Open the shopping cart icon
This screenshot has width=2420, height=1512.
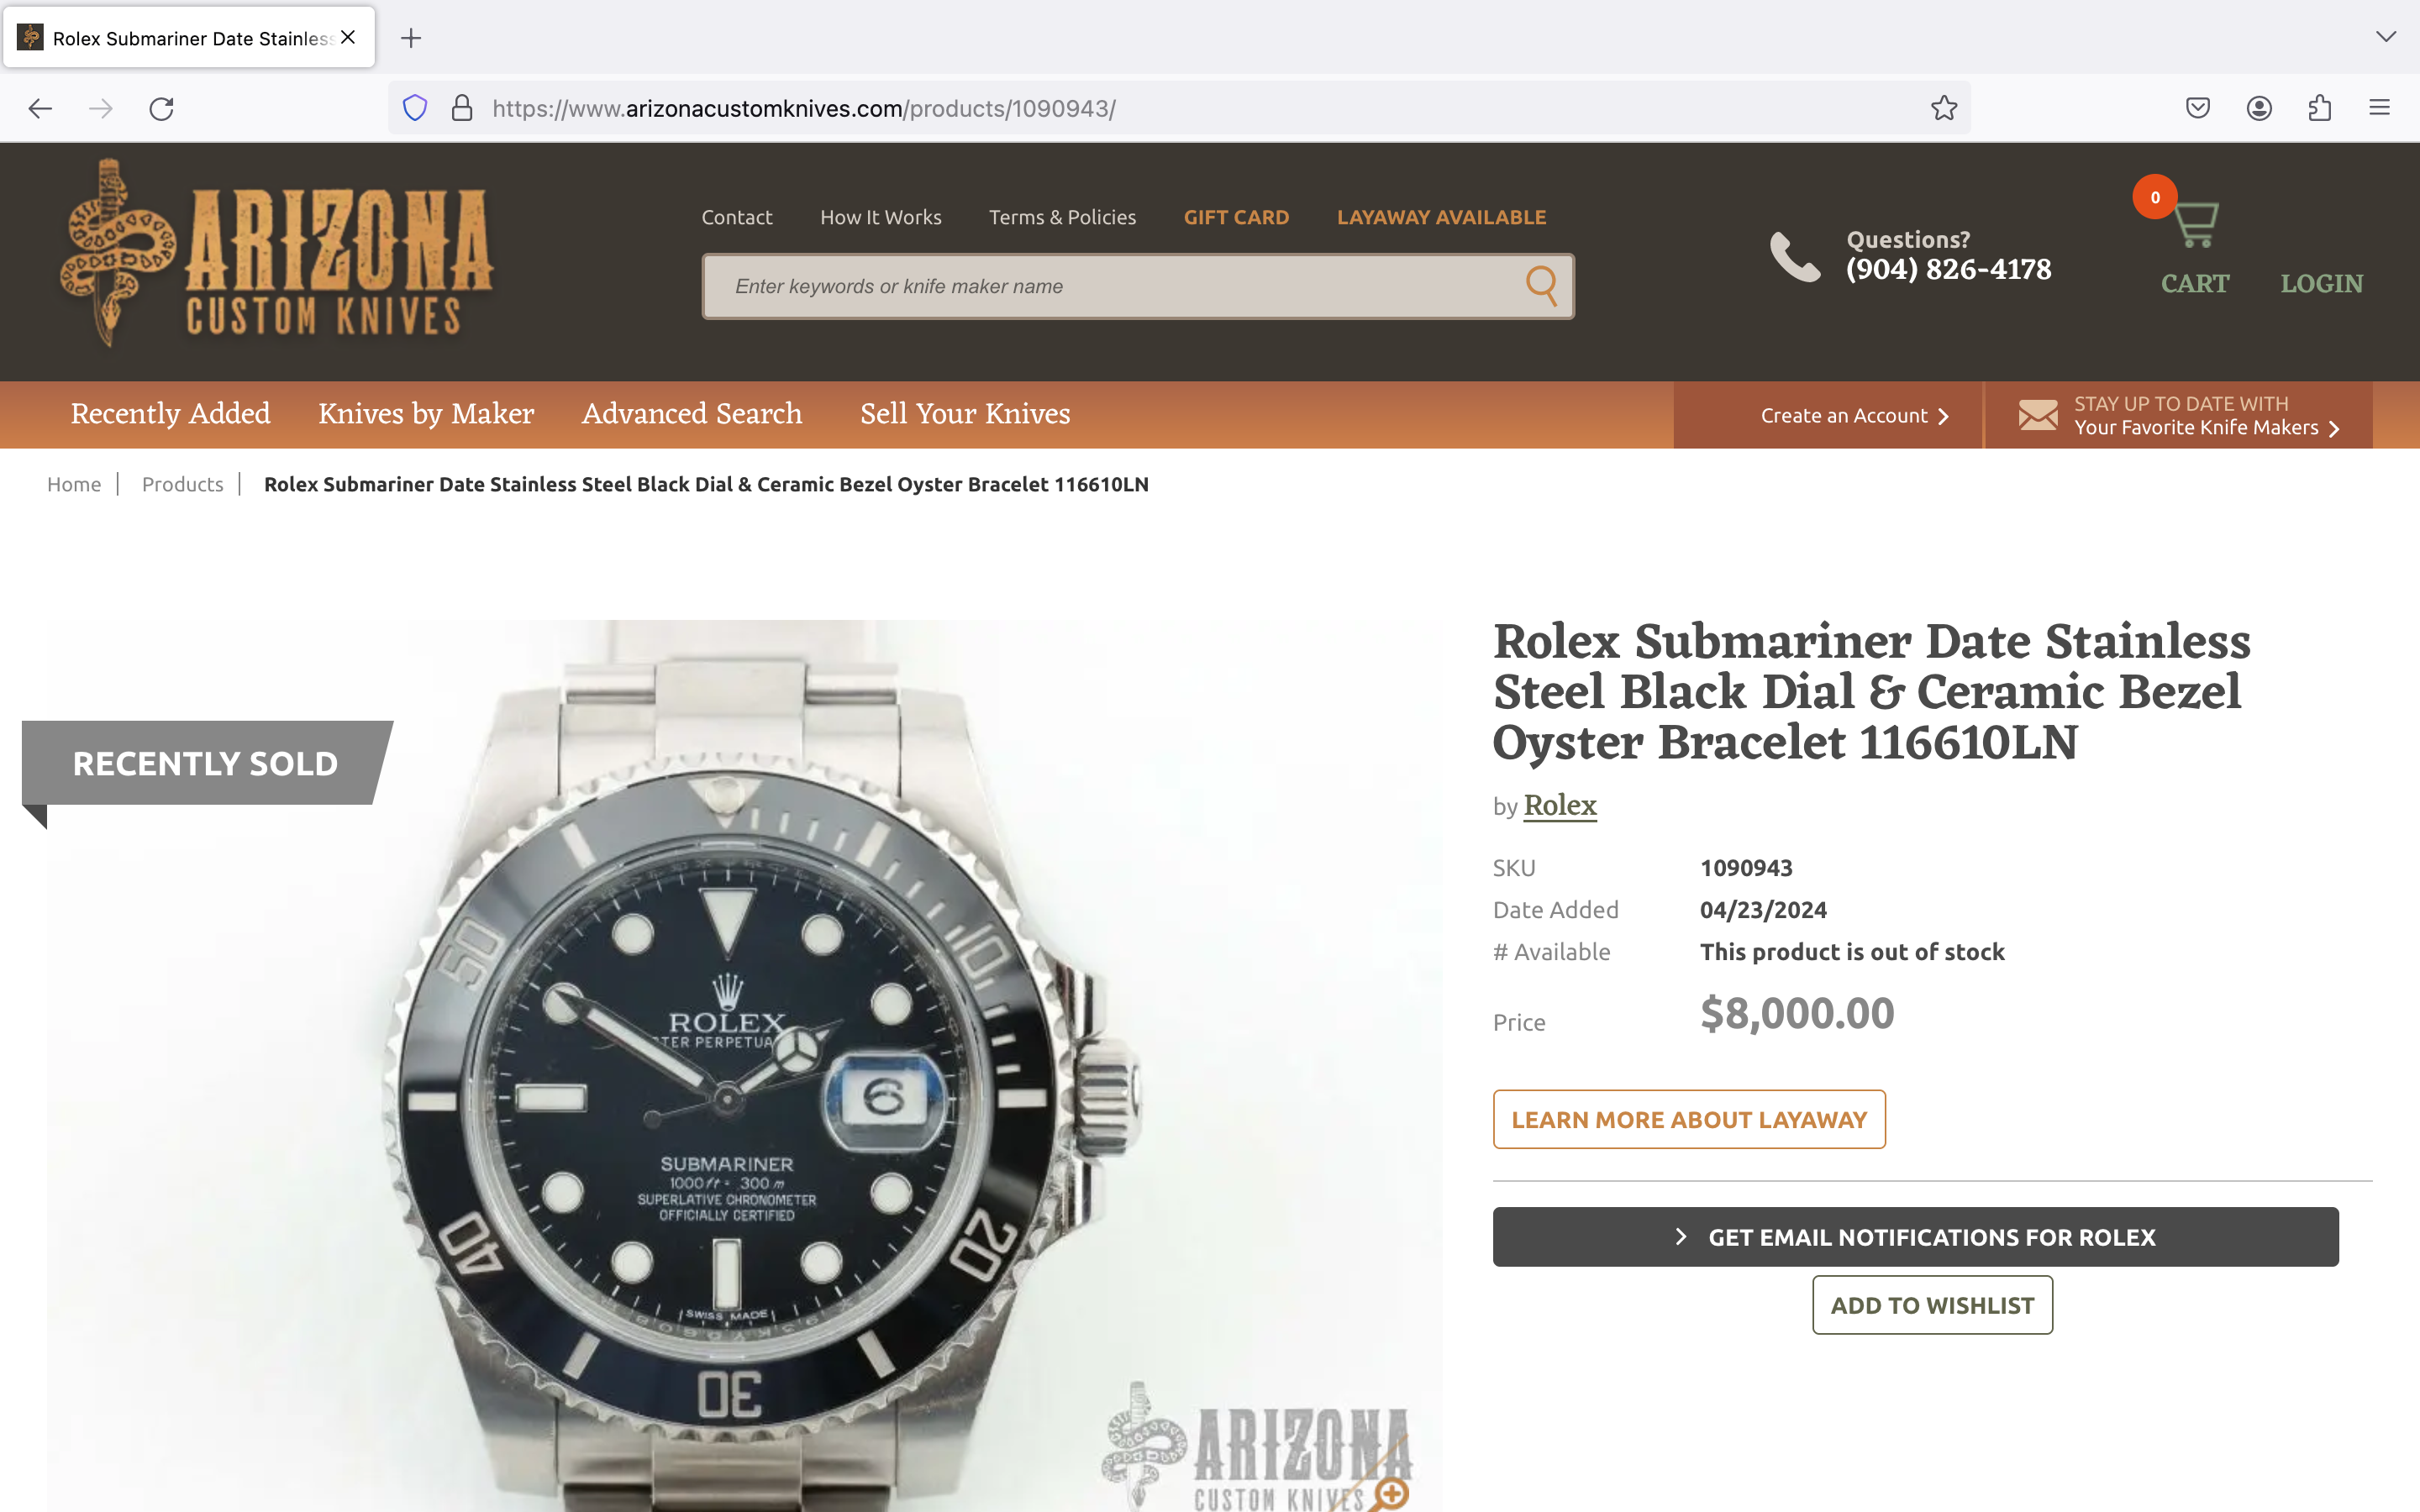(x=2195, y=224)
